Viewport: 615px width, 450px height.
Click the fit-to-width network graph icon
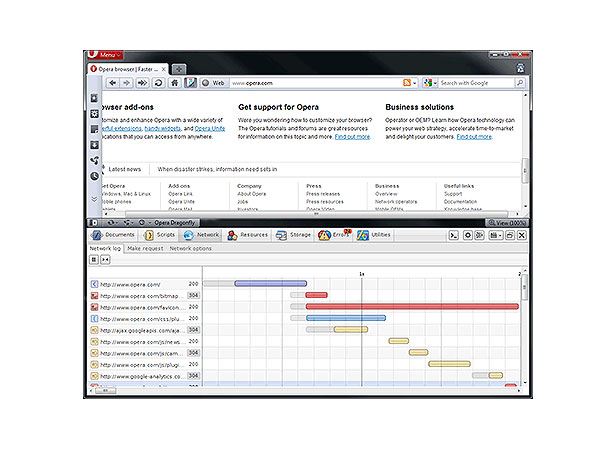(105, 259)
